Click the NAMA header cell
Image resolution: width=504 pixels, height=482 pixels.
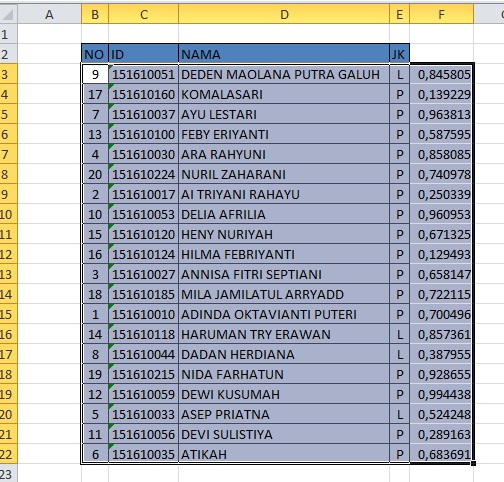click(284, 54)
